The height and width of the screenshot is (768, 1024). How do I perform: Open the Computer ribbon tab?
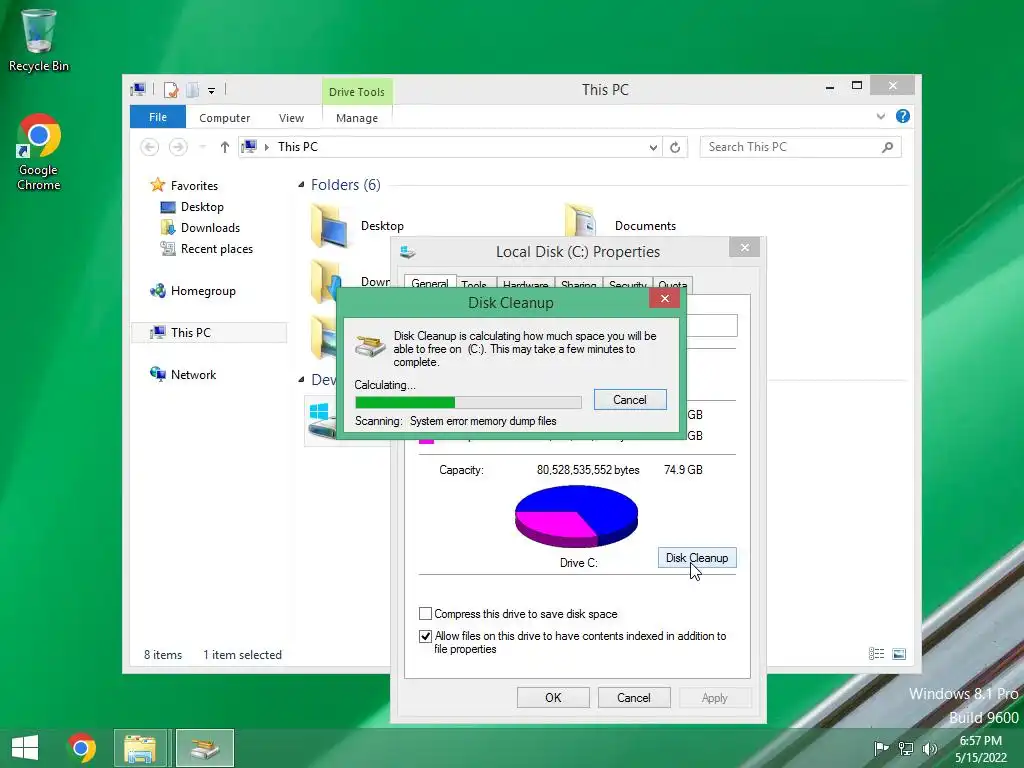click(x=224, y=118)
